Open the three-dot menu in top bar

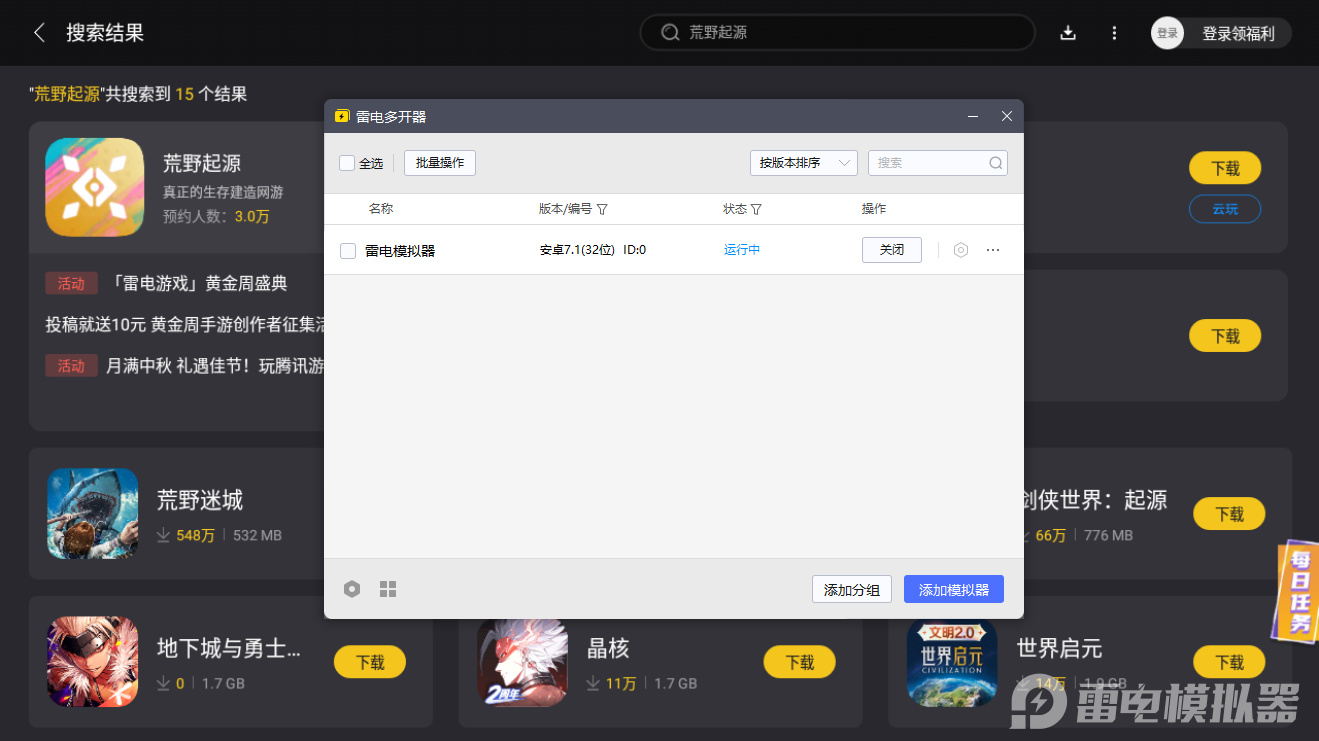tap(1114, 33)
